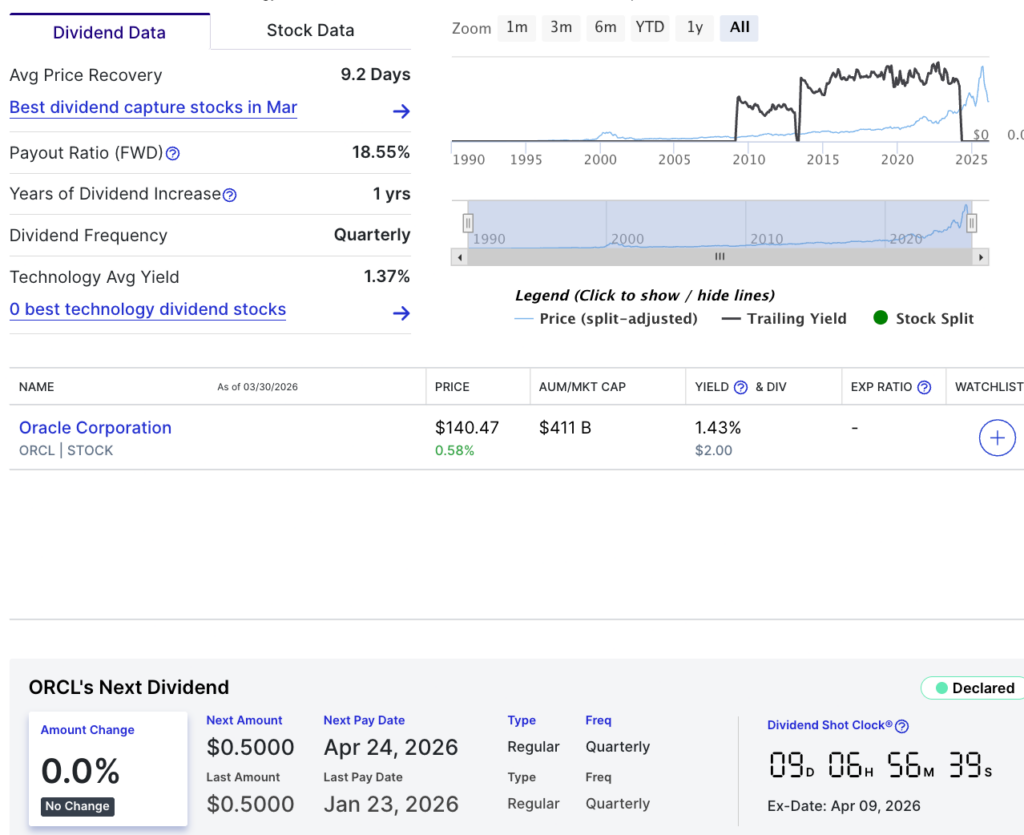1024x835 pixels.
Task: Switch to the Stock Data tab
Action: tap(310, 31)
